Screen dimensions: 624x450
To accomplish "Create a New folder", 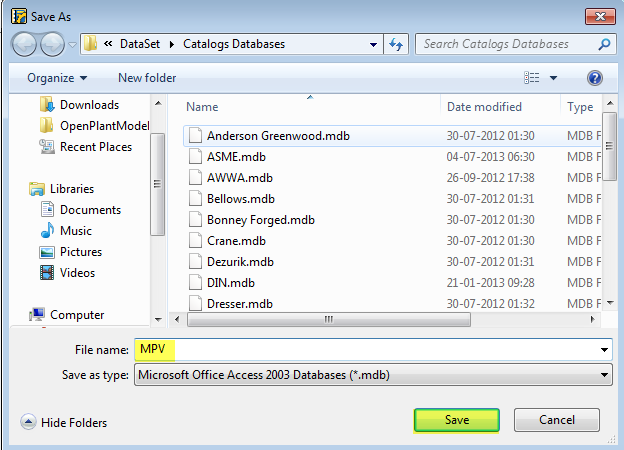I will tap(147, 78).
